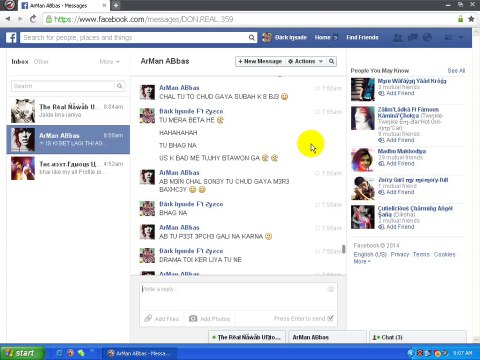The width and height of the screenshot is (480, 360).
Task: Click the Write a reply text box
Action: coord(238,297)
